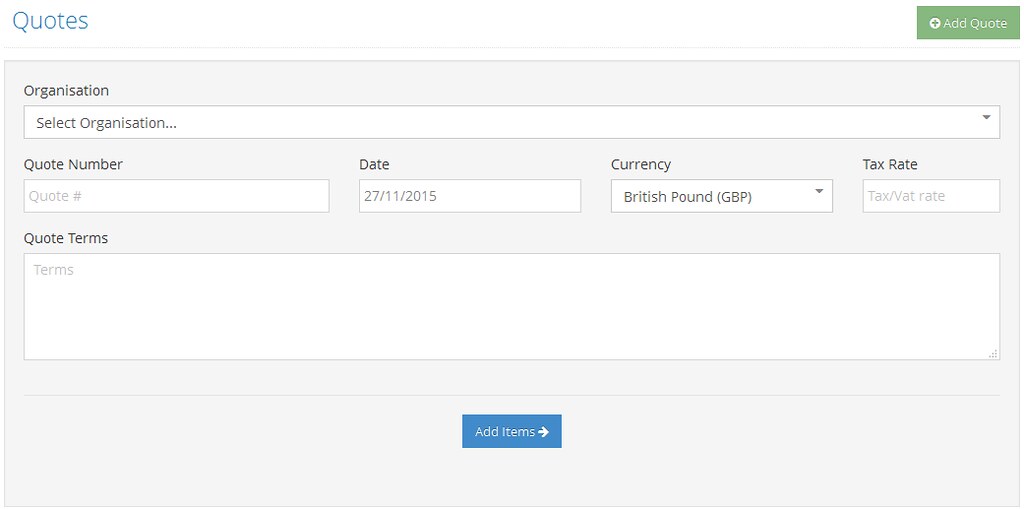
Task: Click the Quote Number label
Action: 73,165
